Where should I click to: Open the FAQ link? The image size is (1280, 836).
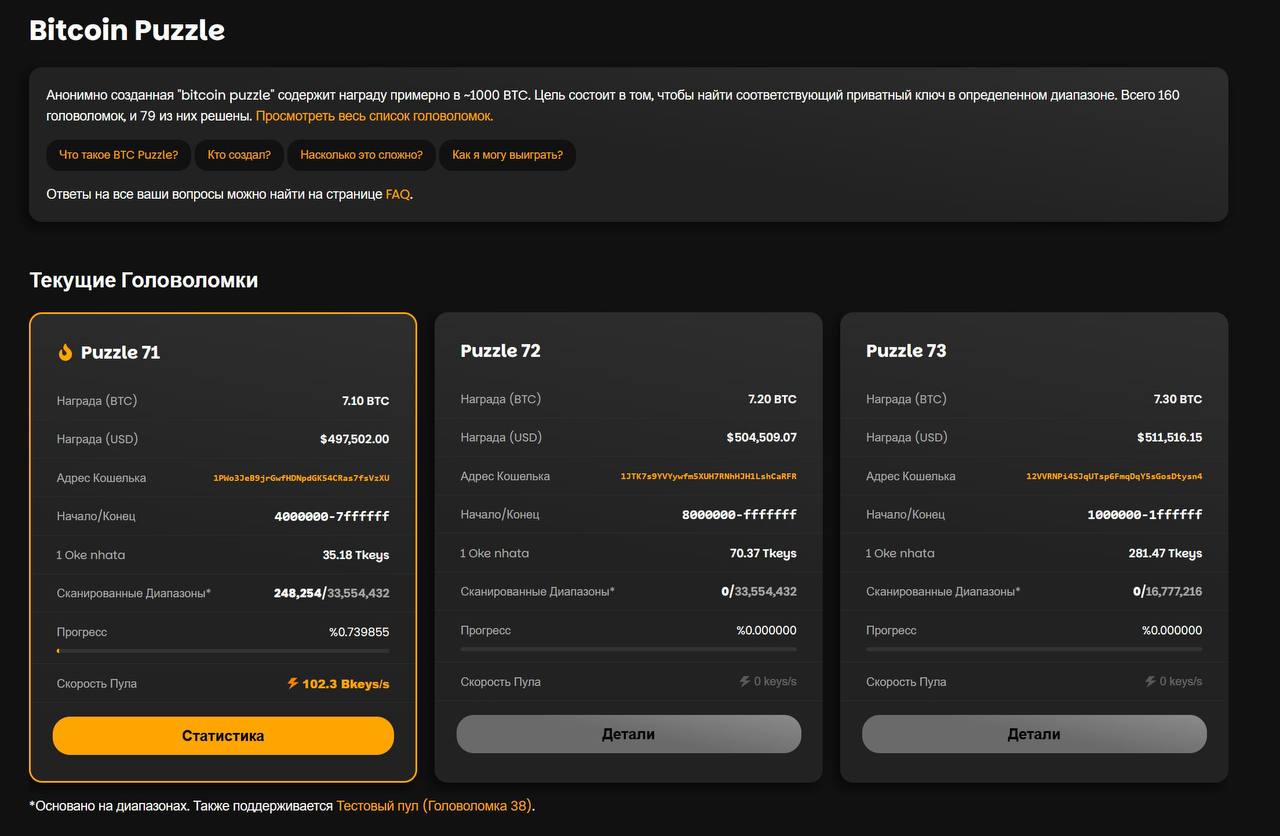398,194
